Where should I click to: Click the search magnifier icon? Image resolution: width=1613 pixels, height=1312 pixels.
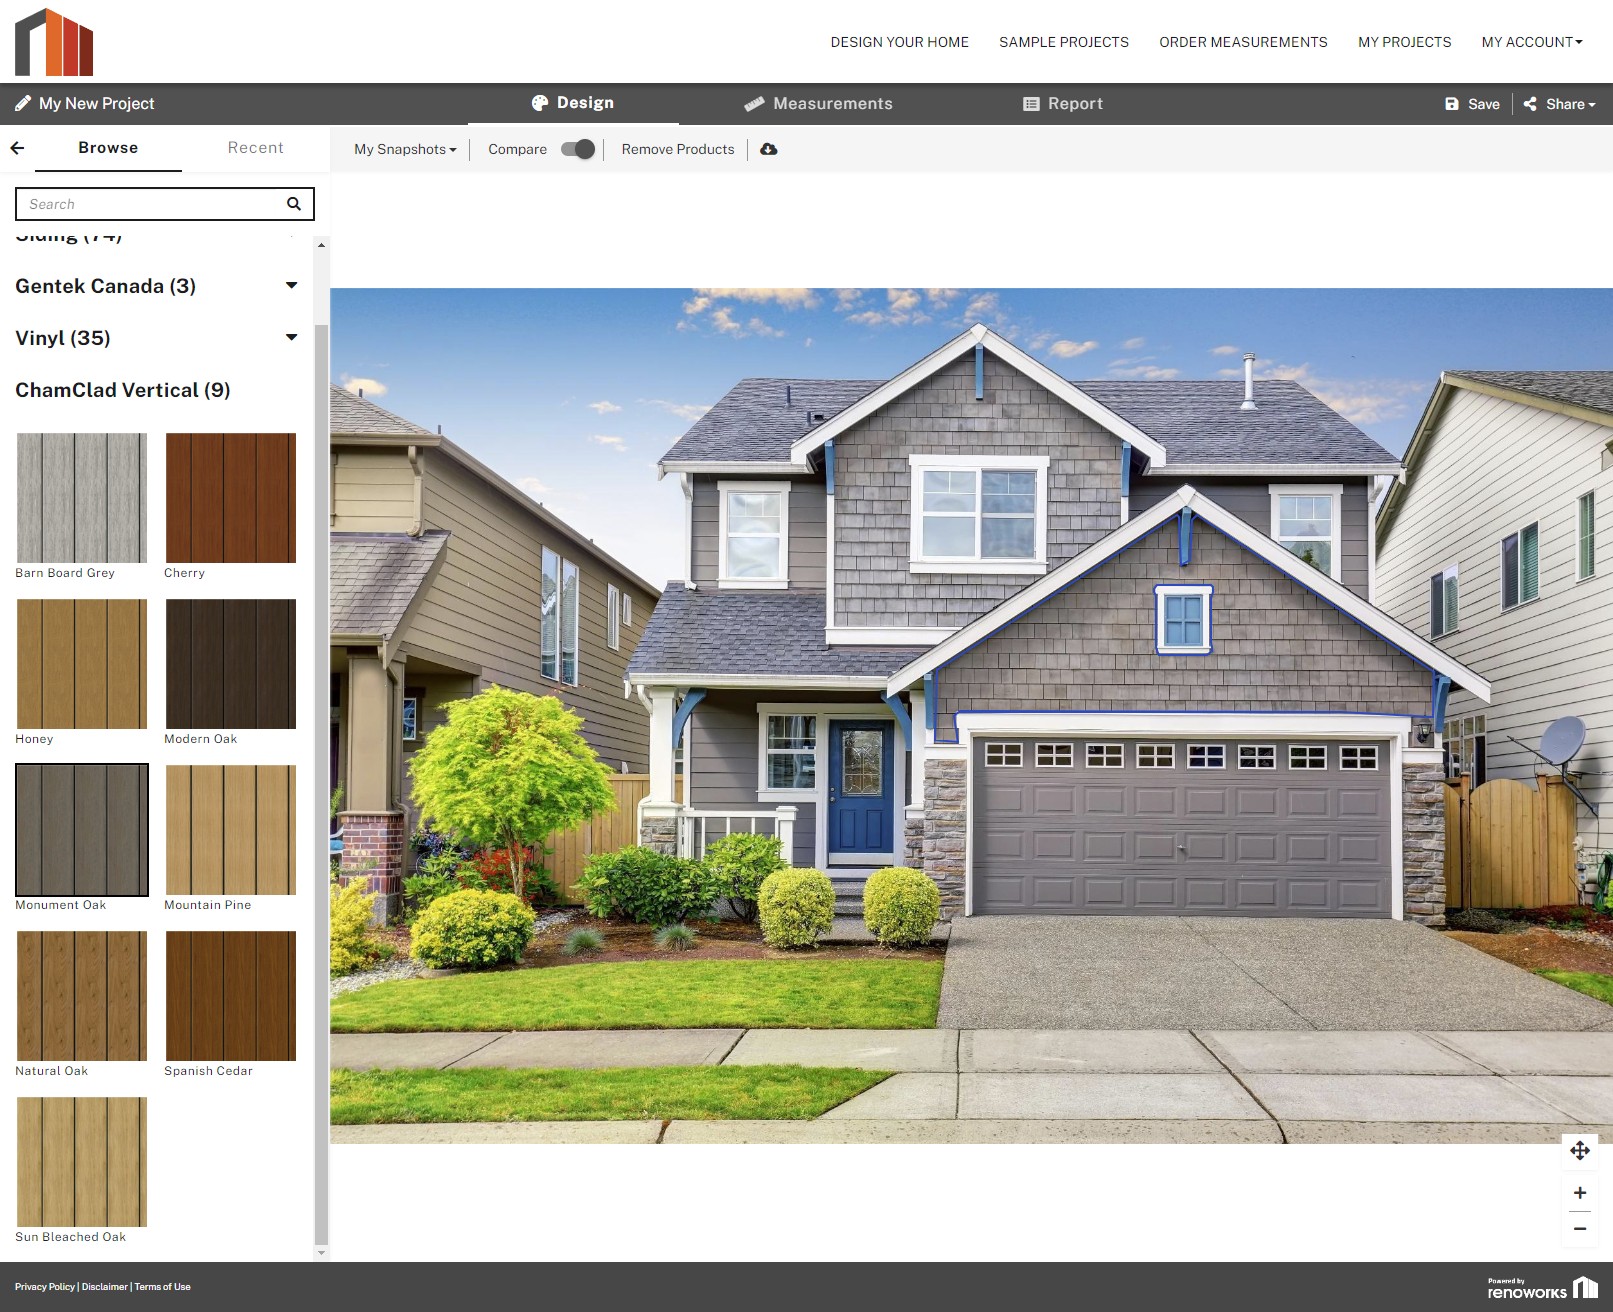pyautogui.click(x=294, y=204)
